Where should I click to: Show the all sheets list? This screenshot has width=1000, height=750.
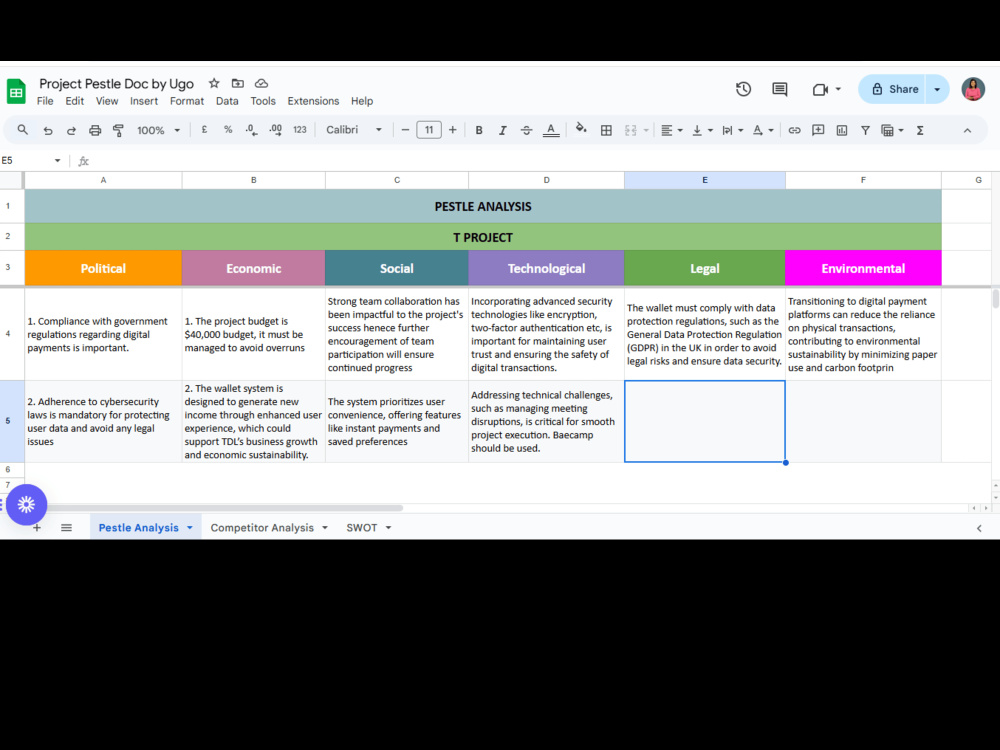[x=66, y=527]
